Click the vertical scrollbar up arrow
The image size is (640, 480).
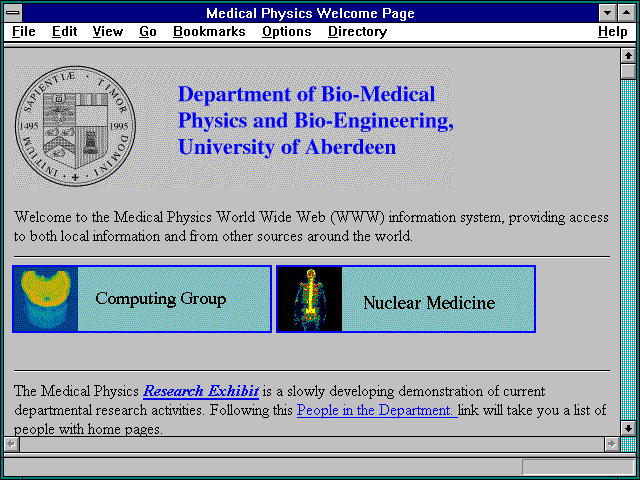coord(628,56)
